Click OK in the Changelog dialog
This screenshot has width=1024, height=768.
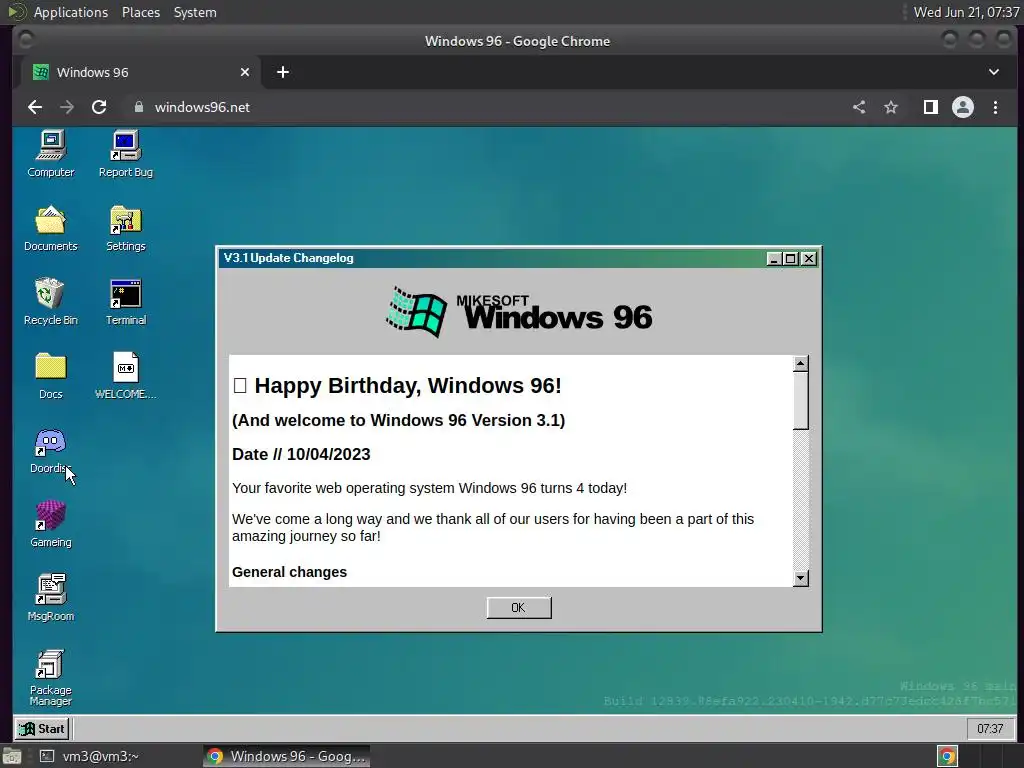coord(519,607)
